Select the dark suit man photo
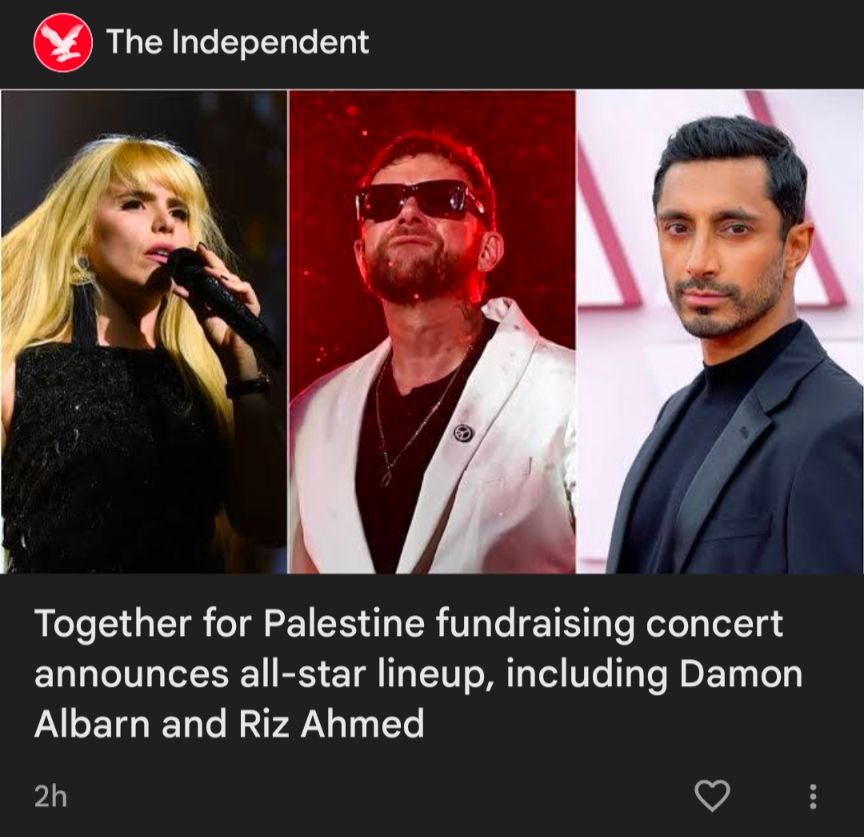This screenshot has width=864, height=837. [720, 331]
